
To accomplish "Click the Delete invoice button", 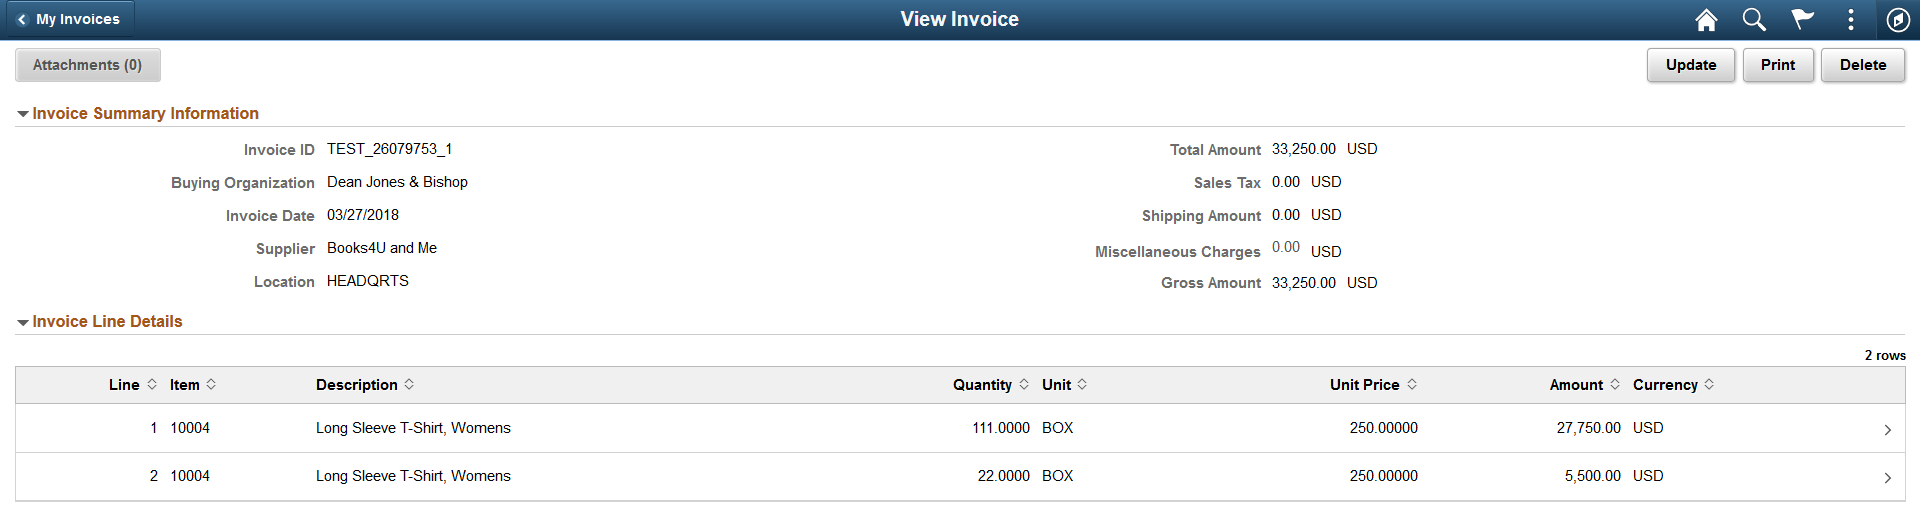I will [x=1863, y=65].
